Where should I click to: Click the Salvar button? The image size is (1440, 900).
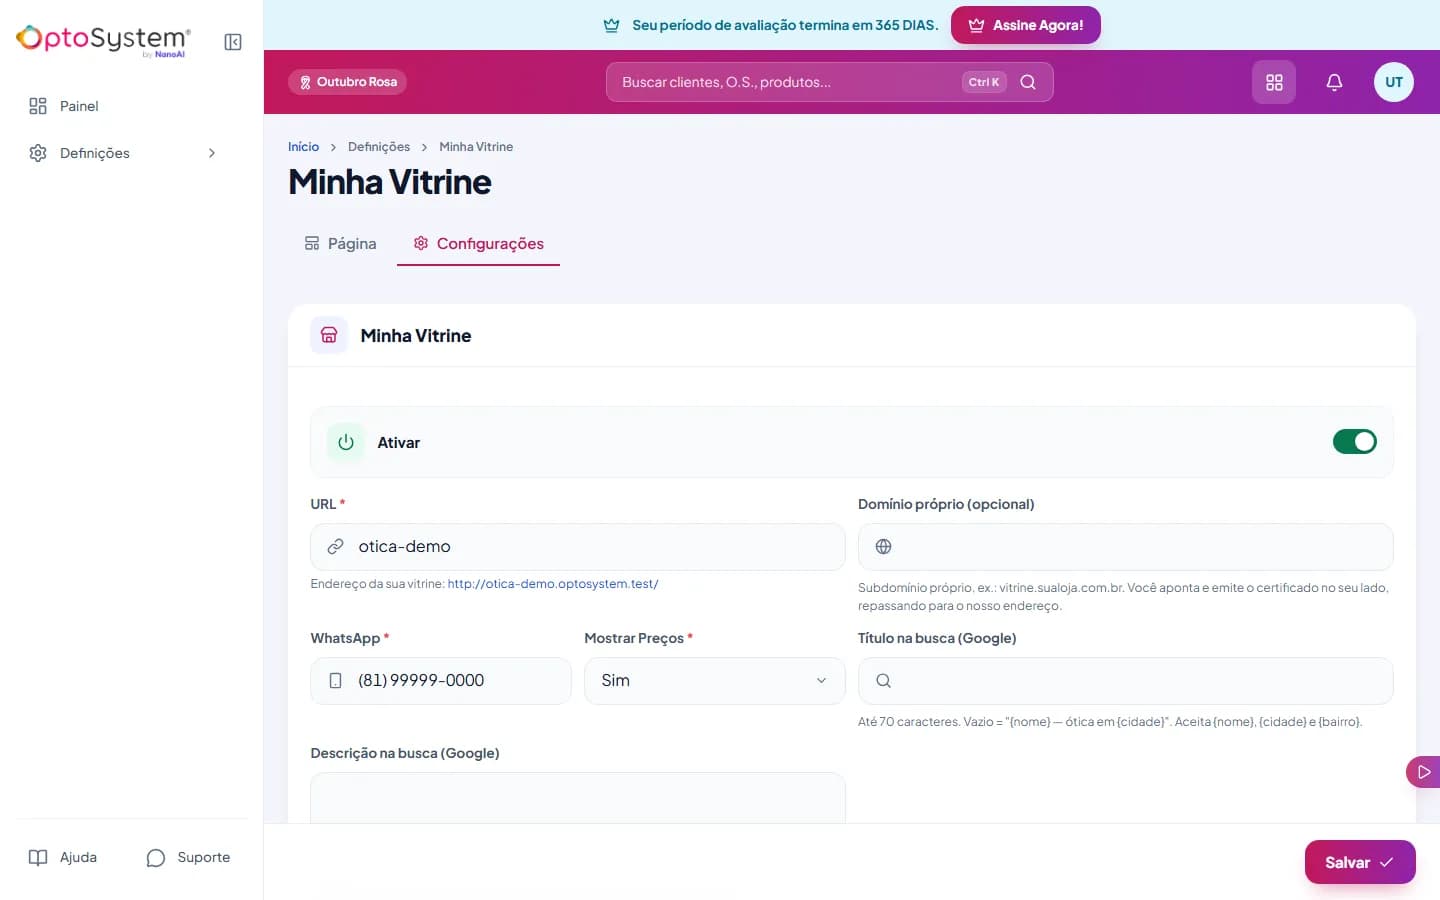point(1360,862)
